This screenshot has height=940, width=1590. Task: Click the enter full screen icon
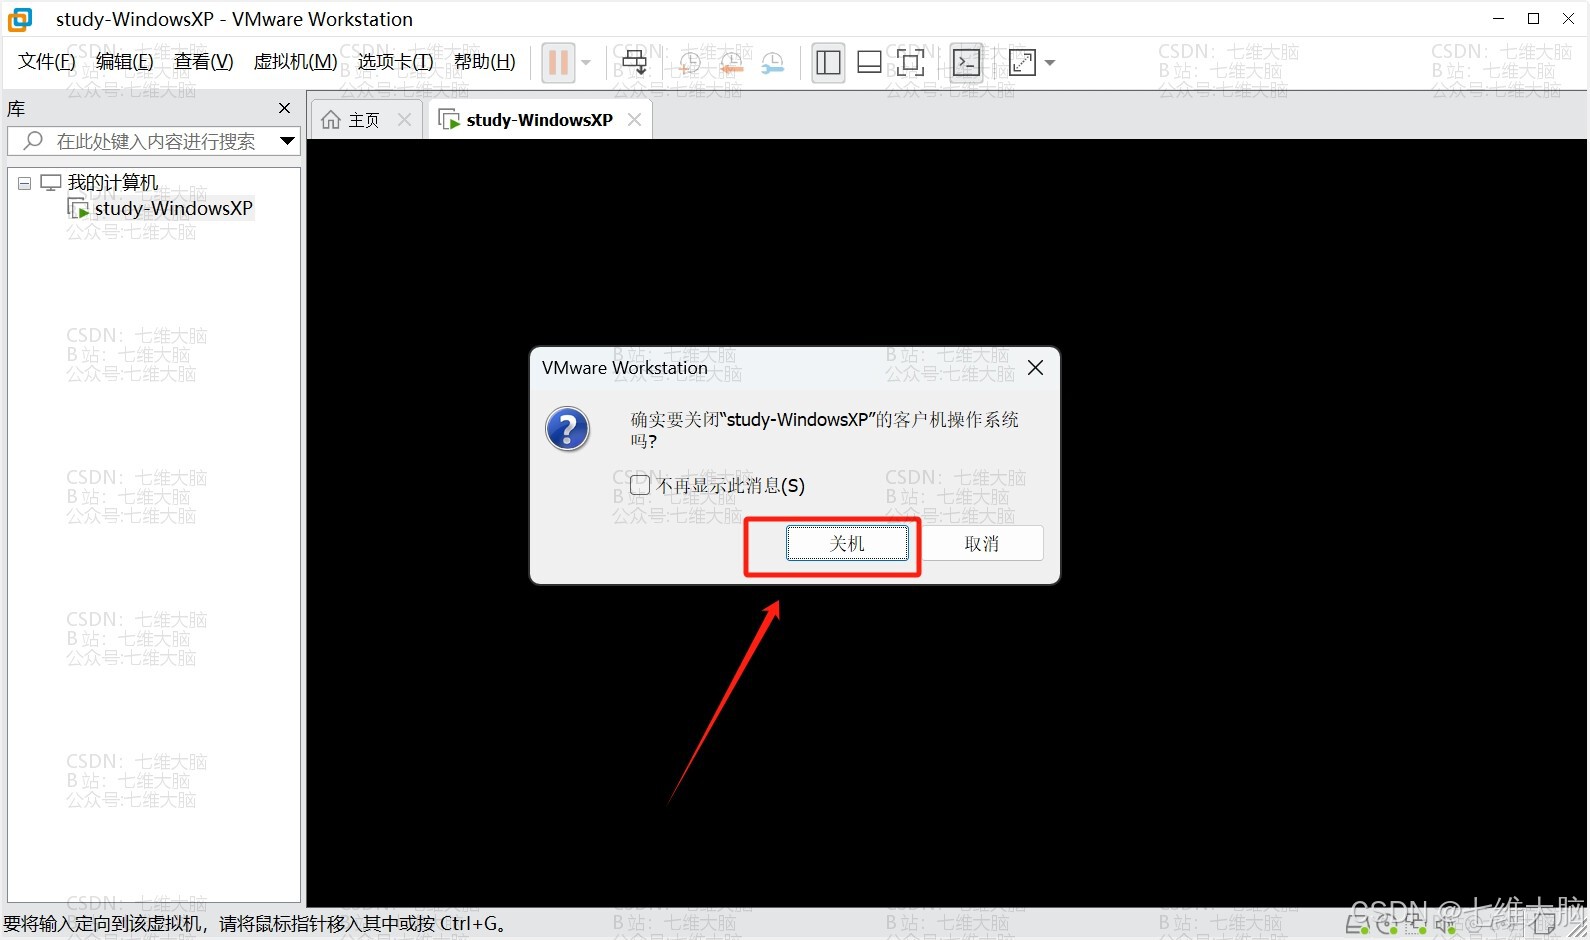pyautogui.click(x=910, y=63)
